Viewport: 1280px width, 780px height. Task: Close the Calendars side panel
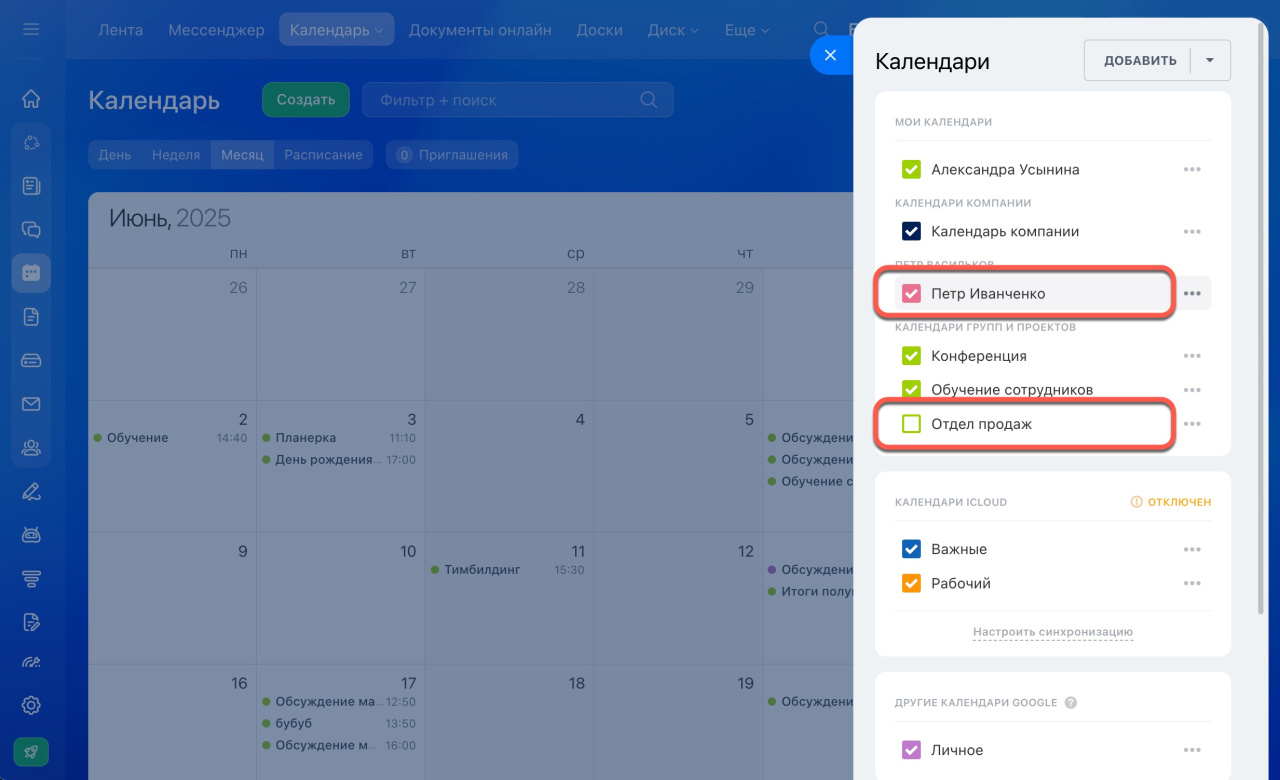(x=830, y=55)
